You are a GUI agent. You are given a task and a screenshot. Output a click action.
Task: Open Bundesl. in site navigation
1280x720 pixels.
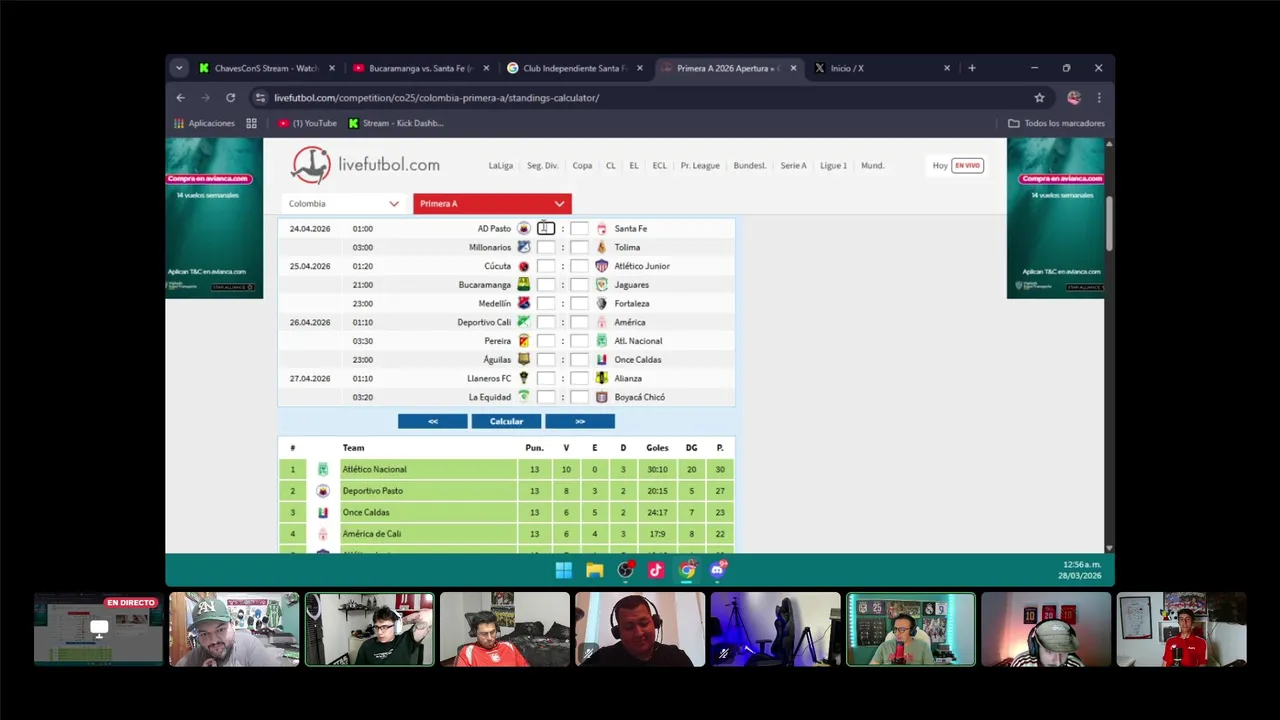coord(750,166)
